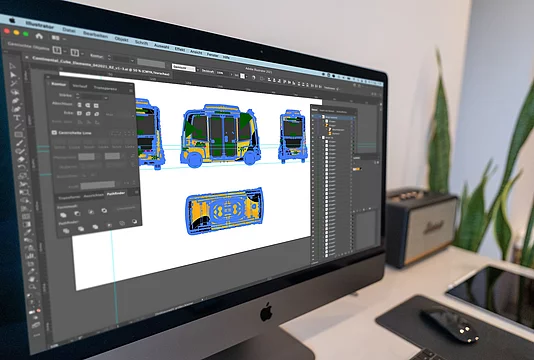This screenshot has width=534, height=360.
Task: Collapse the second top-level layer group
Action: pos(320,138)
